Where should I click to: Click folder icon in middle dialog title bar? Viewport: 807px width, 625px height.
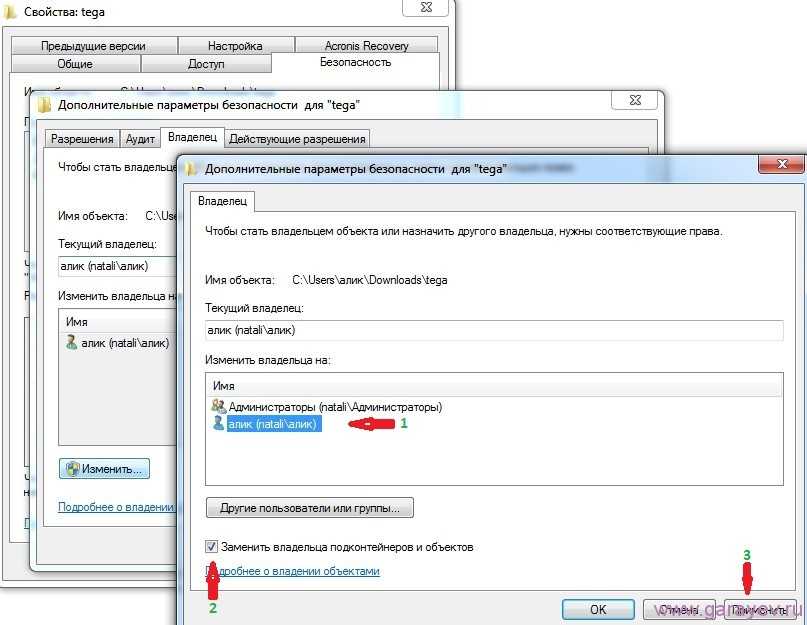(x=44, y=104)
